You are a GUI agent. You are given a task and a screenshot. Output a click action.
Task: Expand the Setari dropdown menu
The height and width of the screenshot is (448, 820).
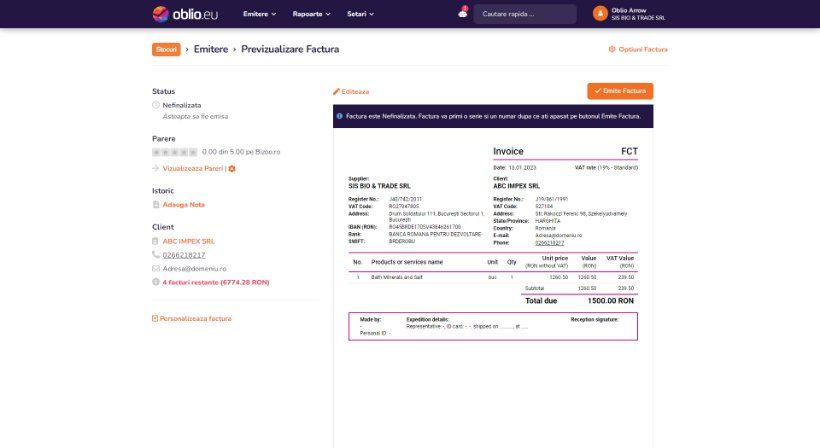[360, 14]
